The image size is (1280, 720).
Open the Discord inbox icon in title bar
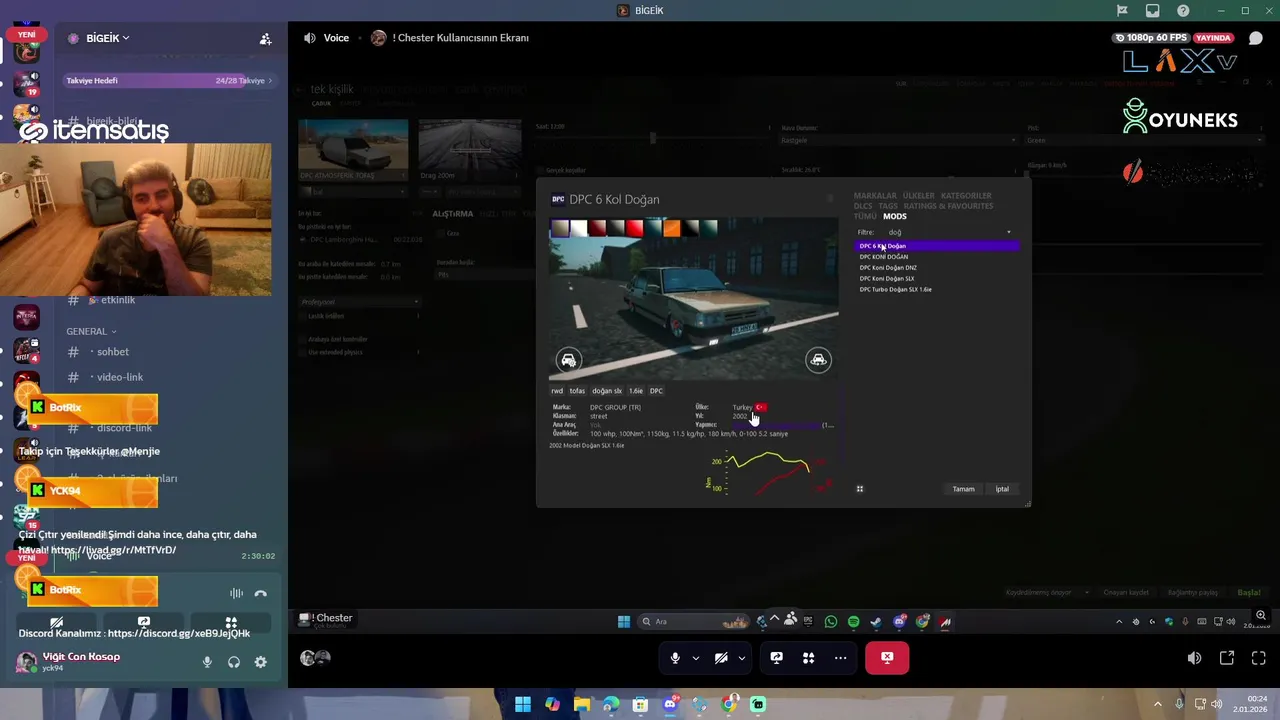tap(1153, 11)
